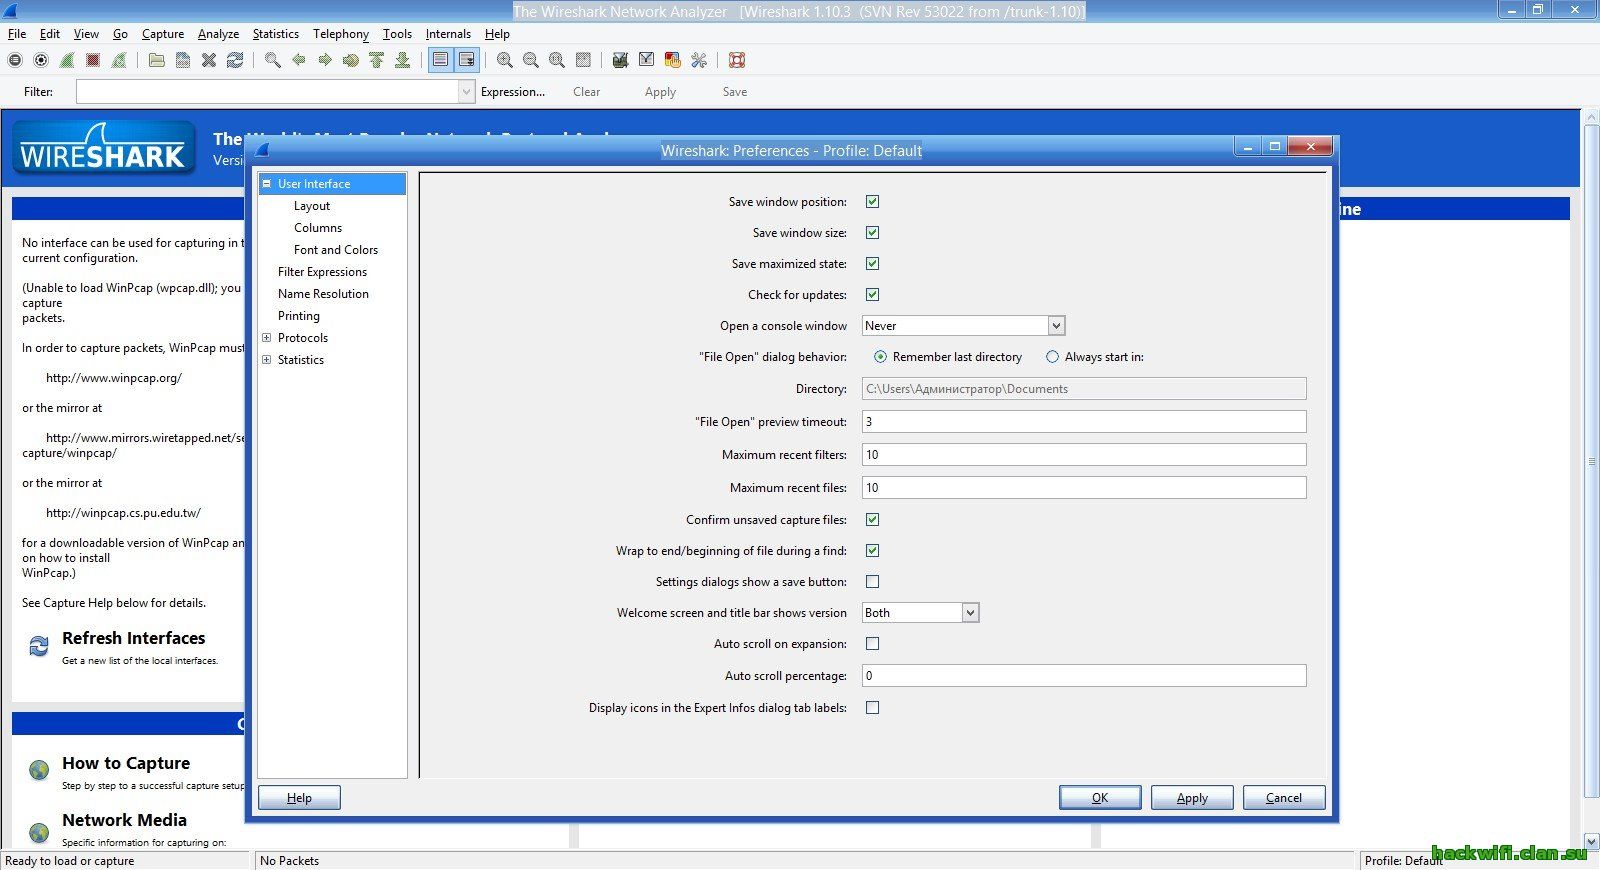Restart the live capture toolbar icon

click(119, 60)
